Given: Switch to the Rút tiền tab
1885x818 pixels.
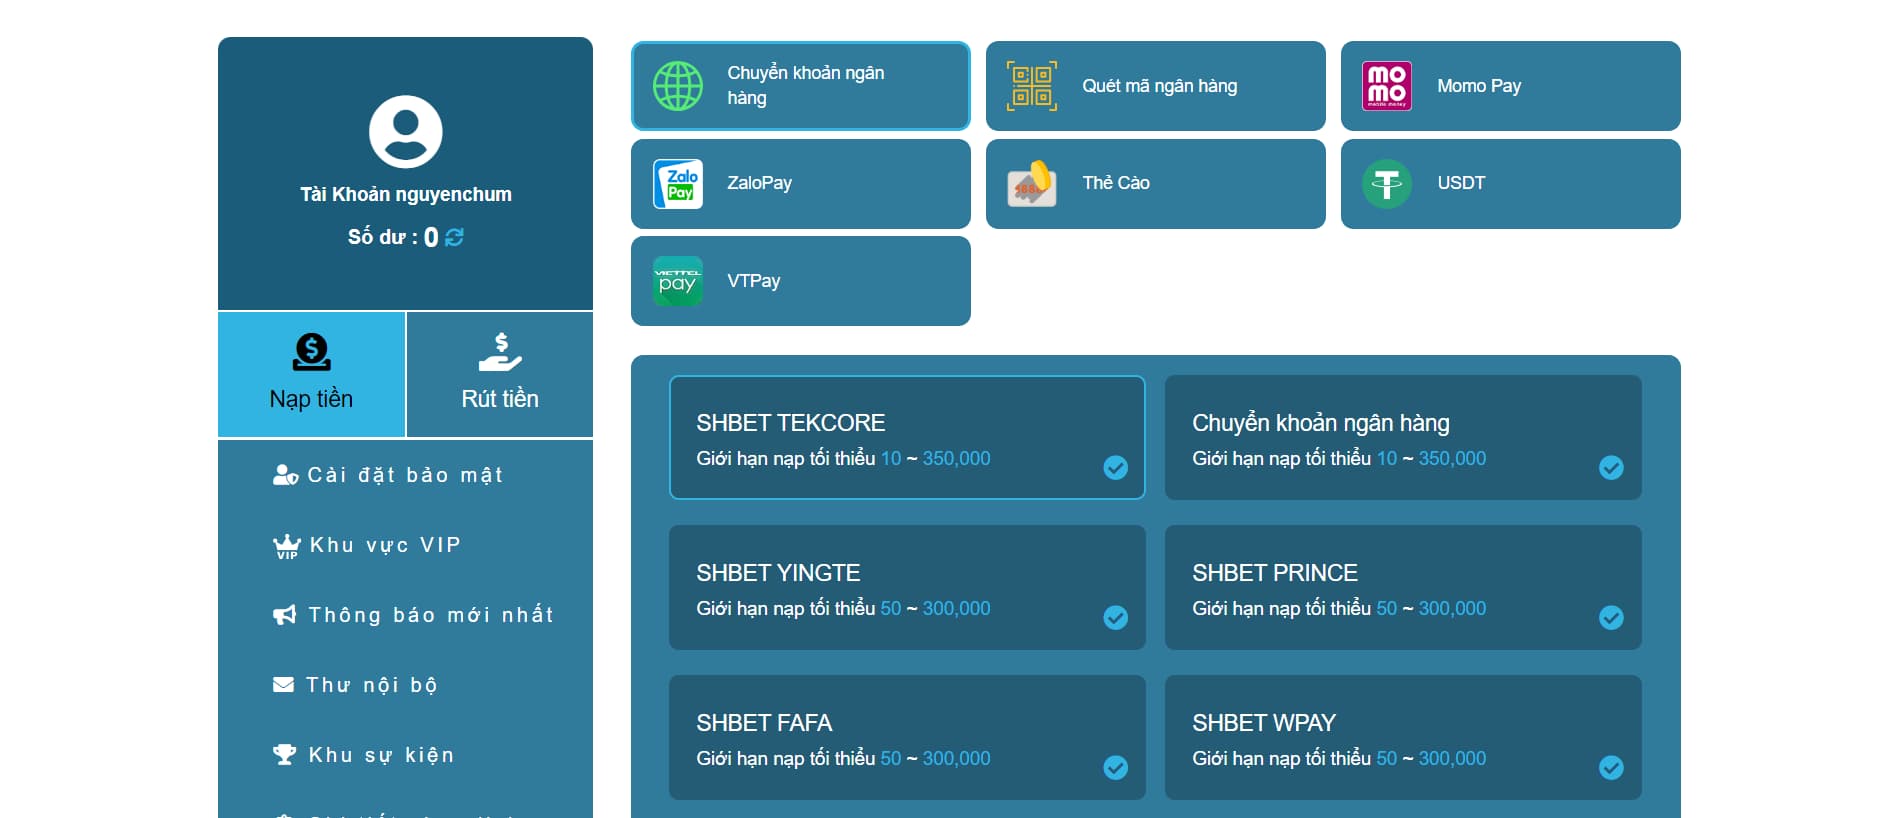Looking at the screenshot, I should click(500, 374).
